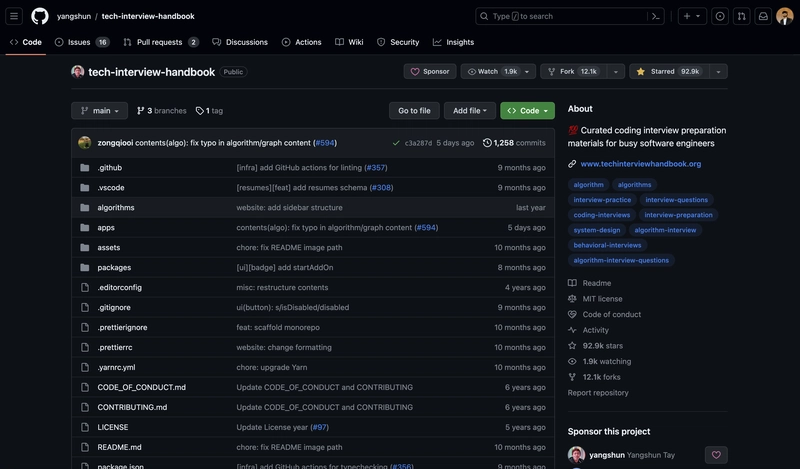800x469 pixels.
Task: Open the command palette icon in search bar
Action: point(656,16)
